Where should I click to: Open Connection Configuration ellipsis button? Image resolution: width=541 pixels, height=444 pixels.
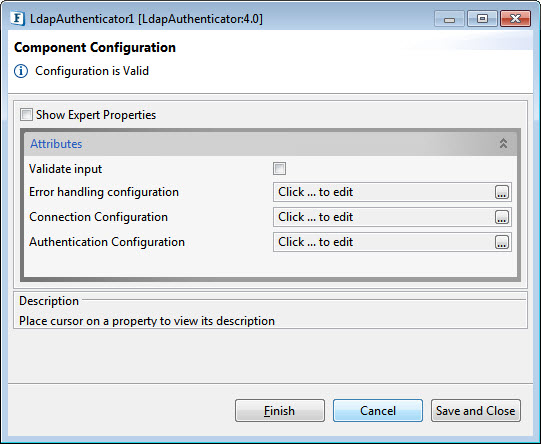[502, 217]
